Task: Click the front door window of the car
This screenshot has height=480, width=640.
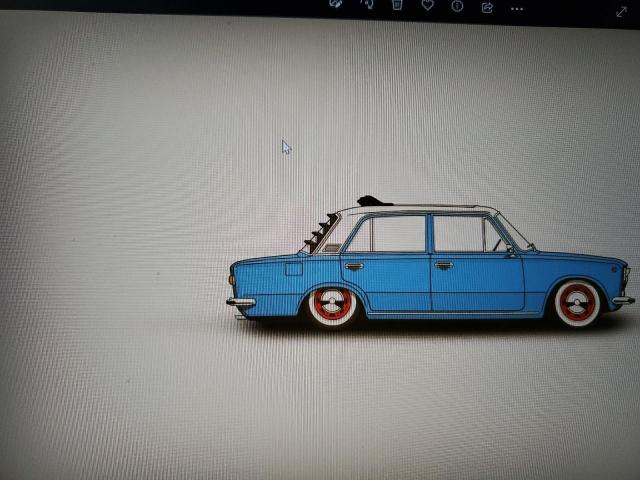Action: (460, 234)
